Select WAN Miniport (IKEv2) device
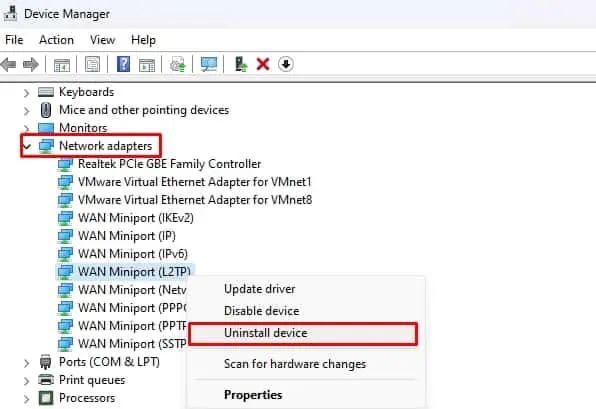 [136, 218]
